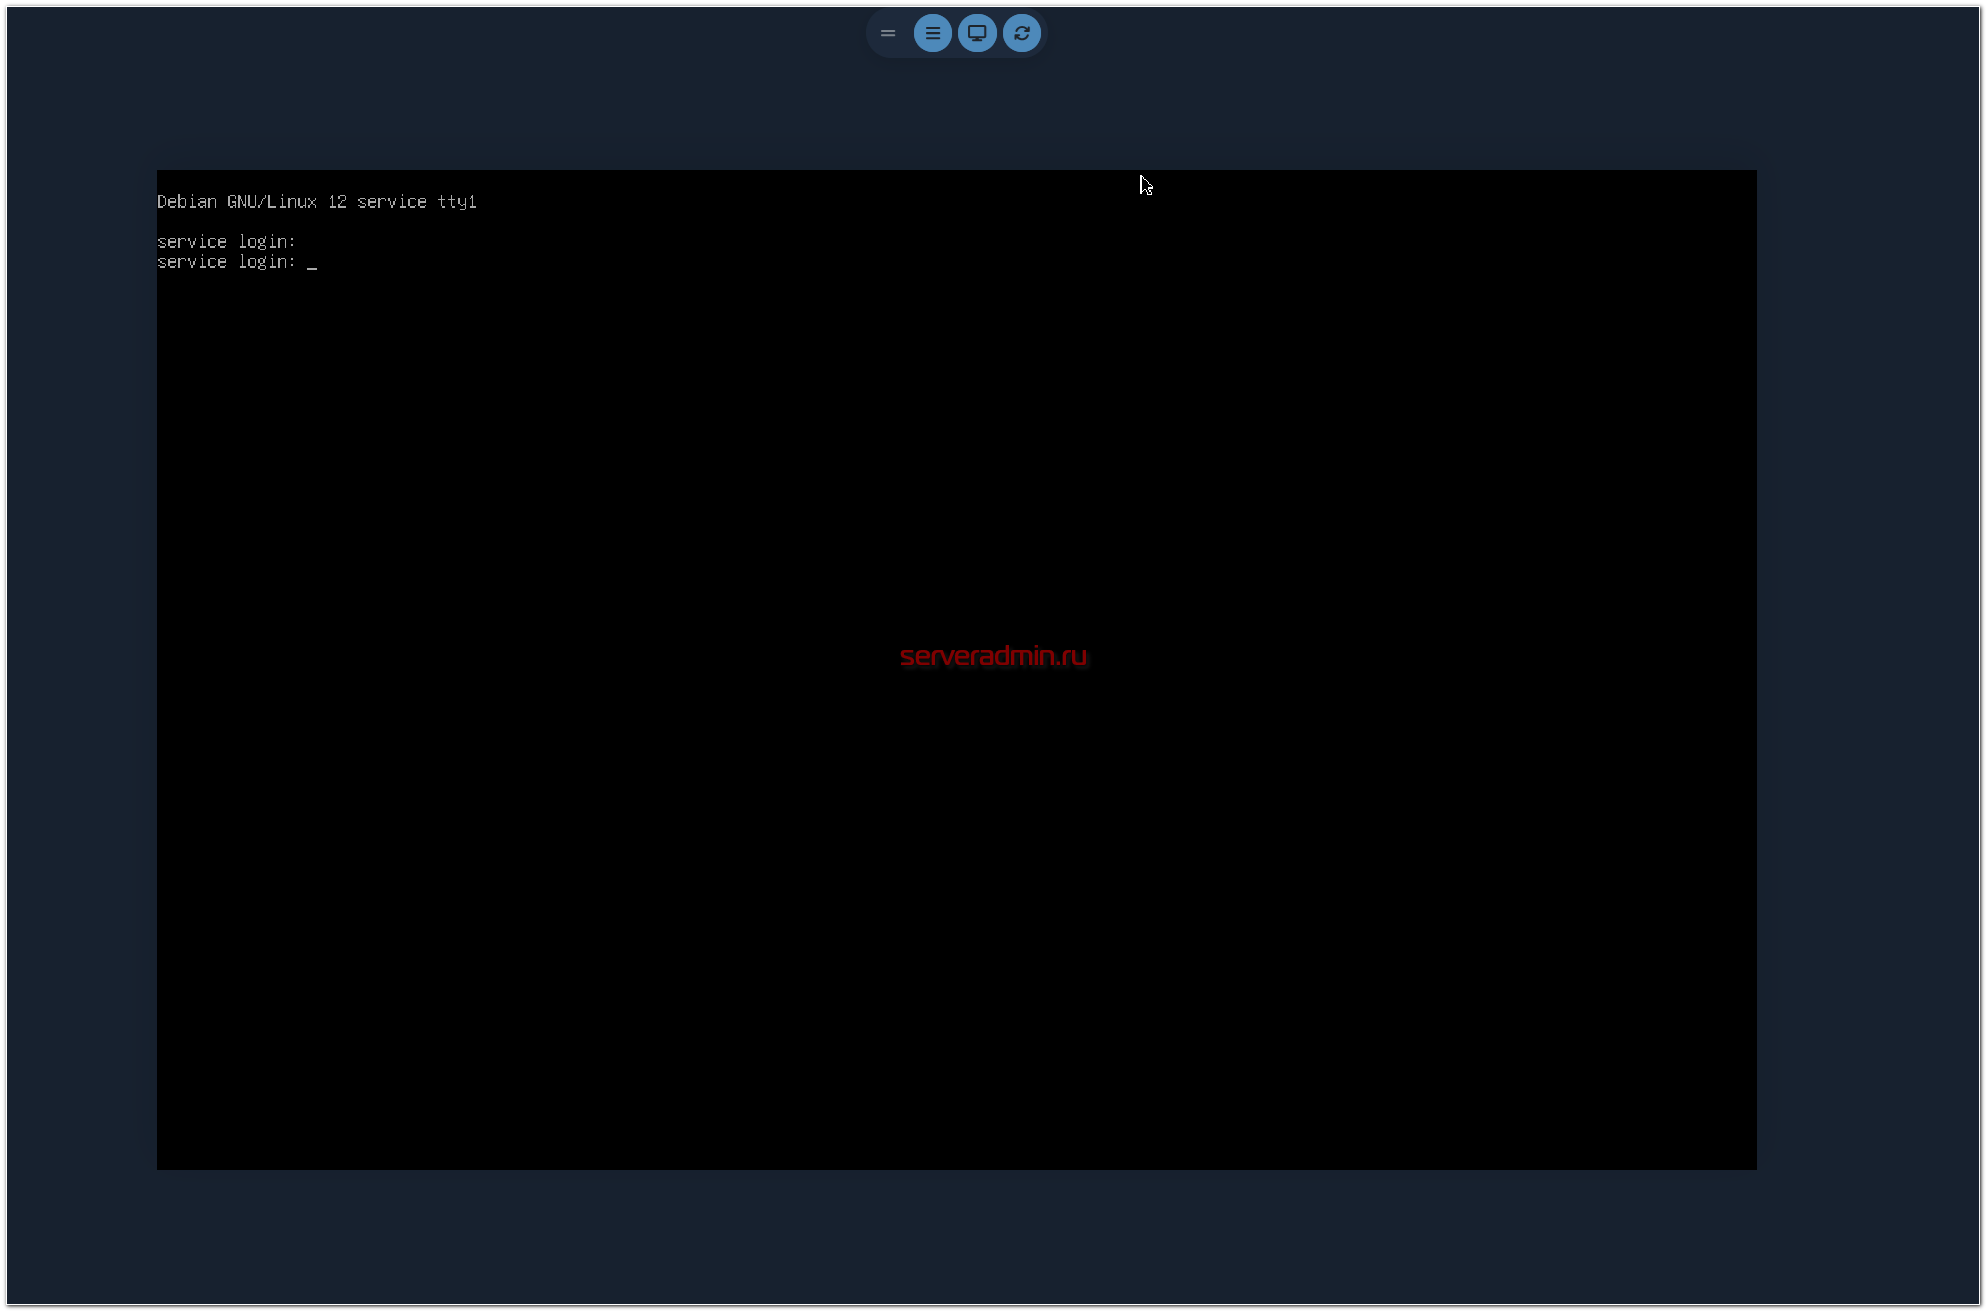This screenshot has width=1986, height=1311.
Task: Open the hamburger menu in the floating toolbar
Action: coord(932,33)
